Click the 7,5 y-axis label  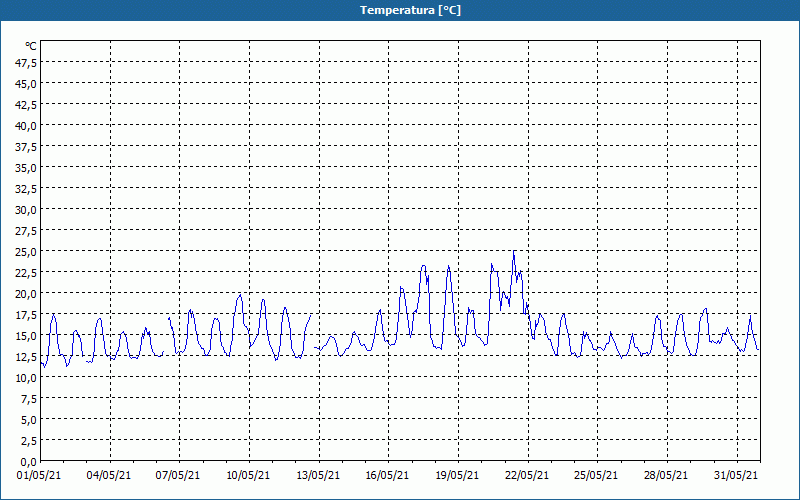[x=29, y=399]
